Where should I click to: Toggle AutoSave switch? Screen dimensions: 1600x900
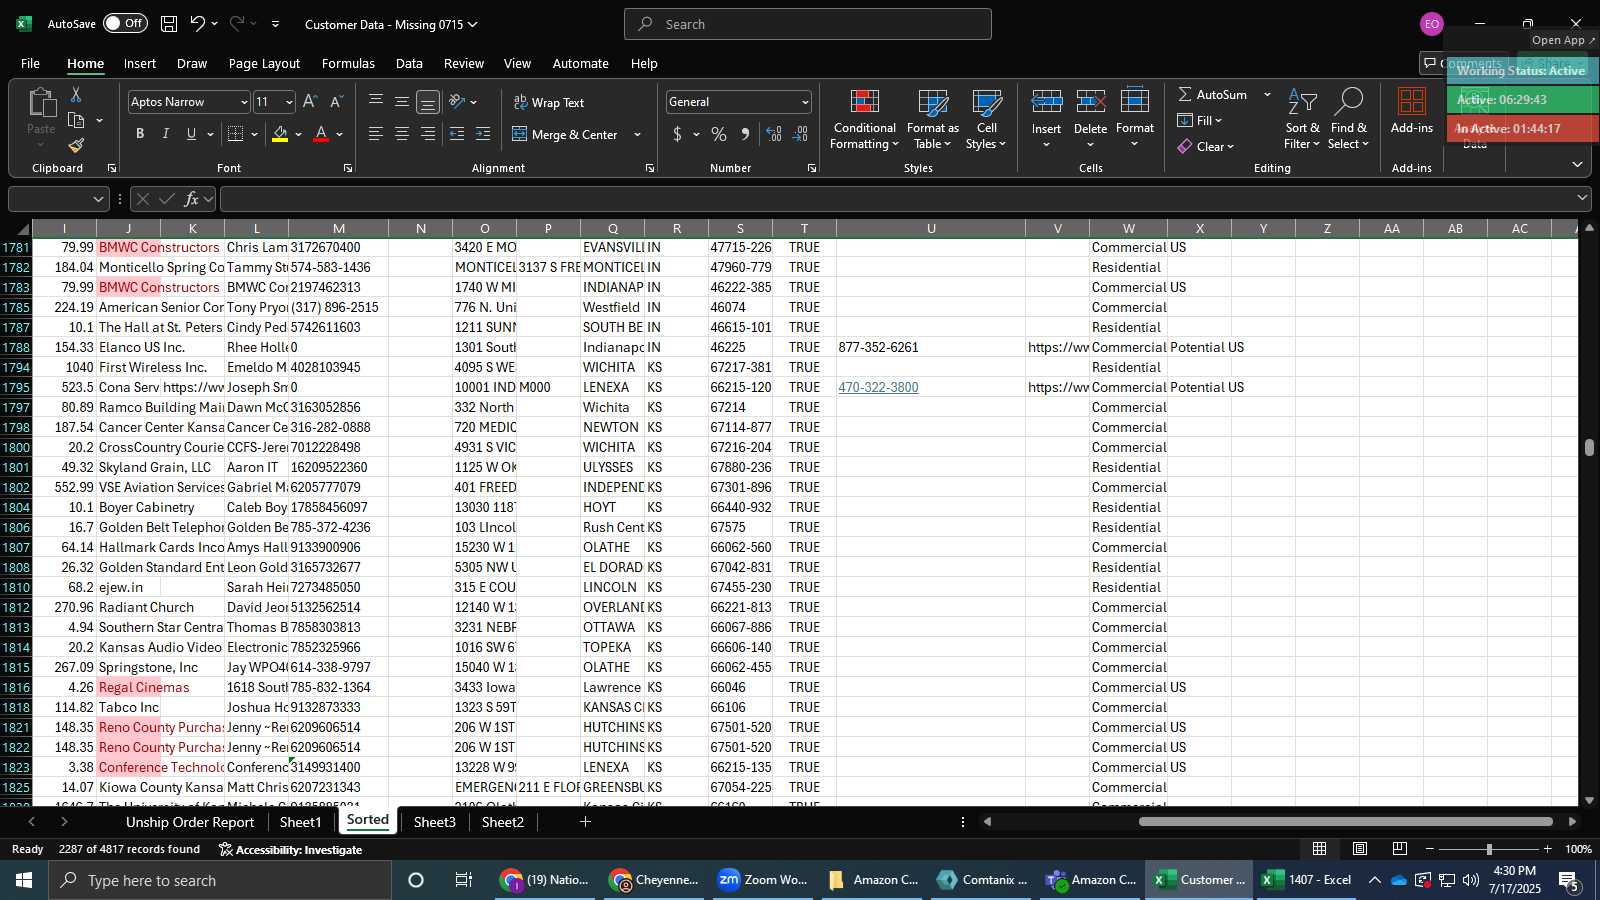(x=125, y=23)
